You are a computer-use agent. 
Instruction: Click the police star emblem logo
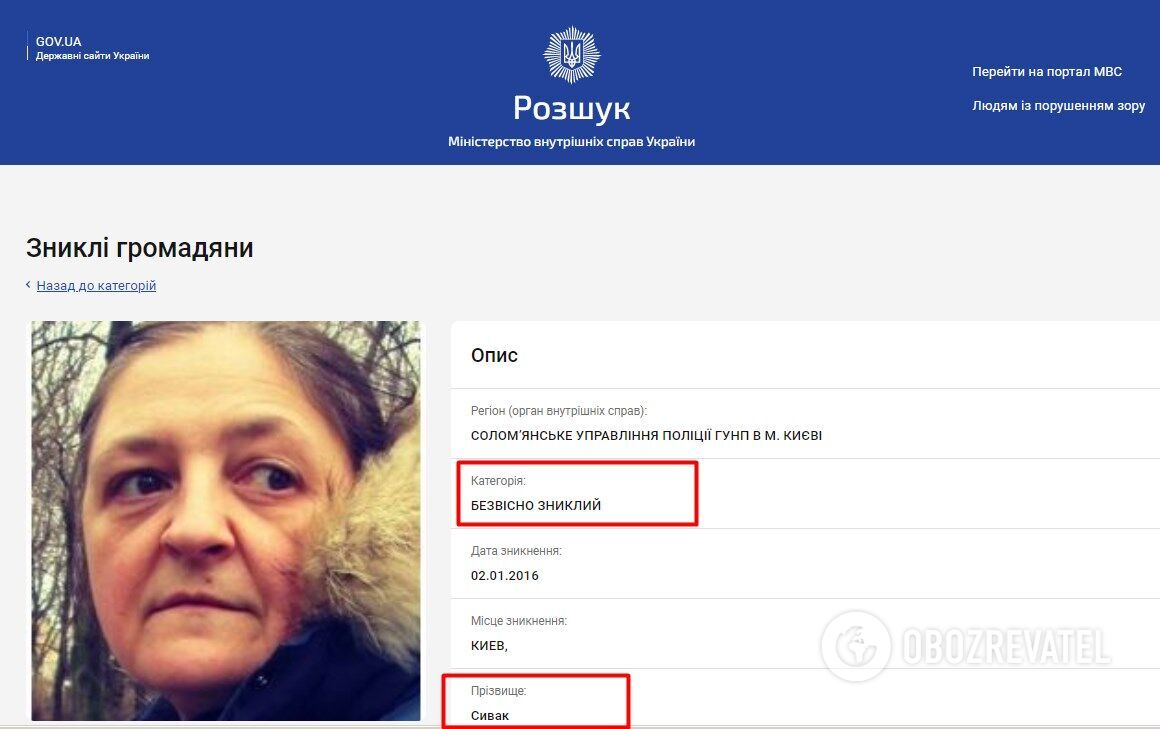[571, 55]
